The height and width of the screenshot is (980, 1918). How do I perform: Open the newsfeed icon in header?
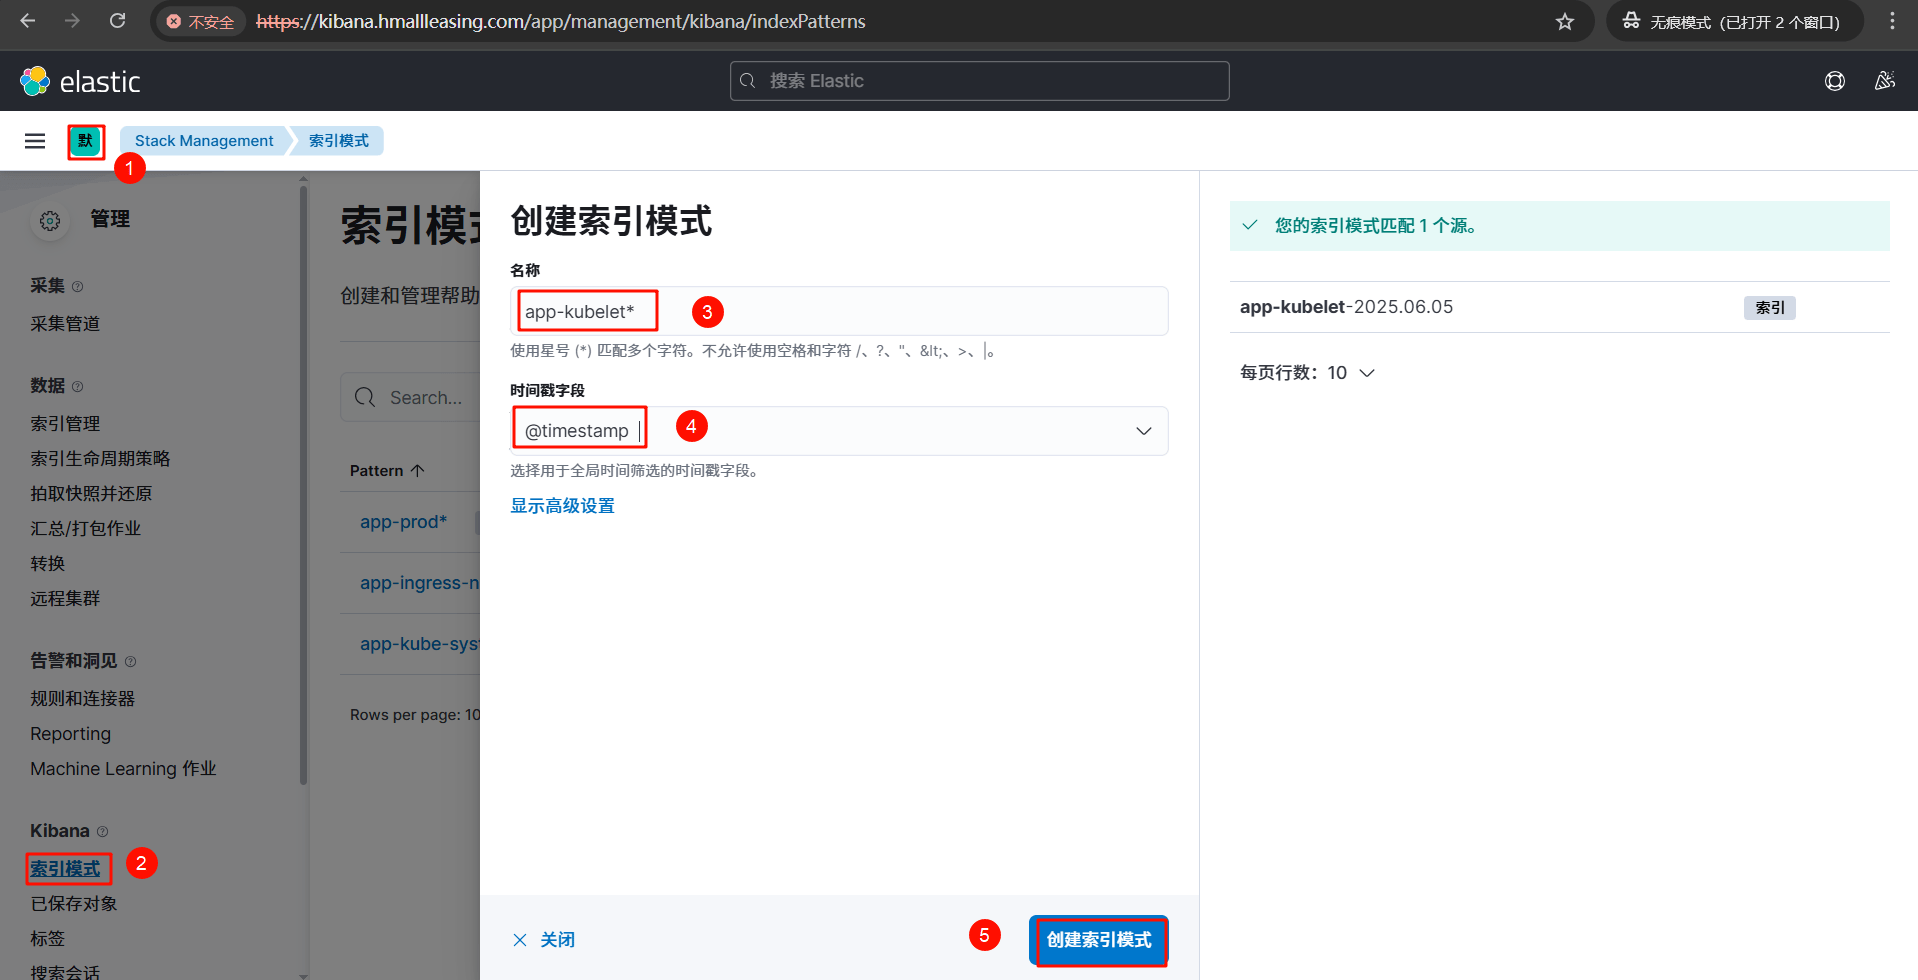pyautogui.click(x=1884, y=81)
